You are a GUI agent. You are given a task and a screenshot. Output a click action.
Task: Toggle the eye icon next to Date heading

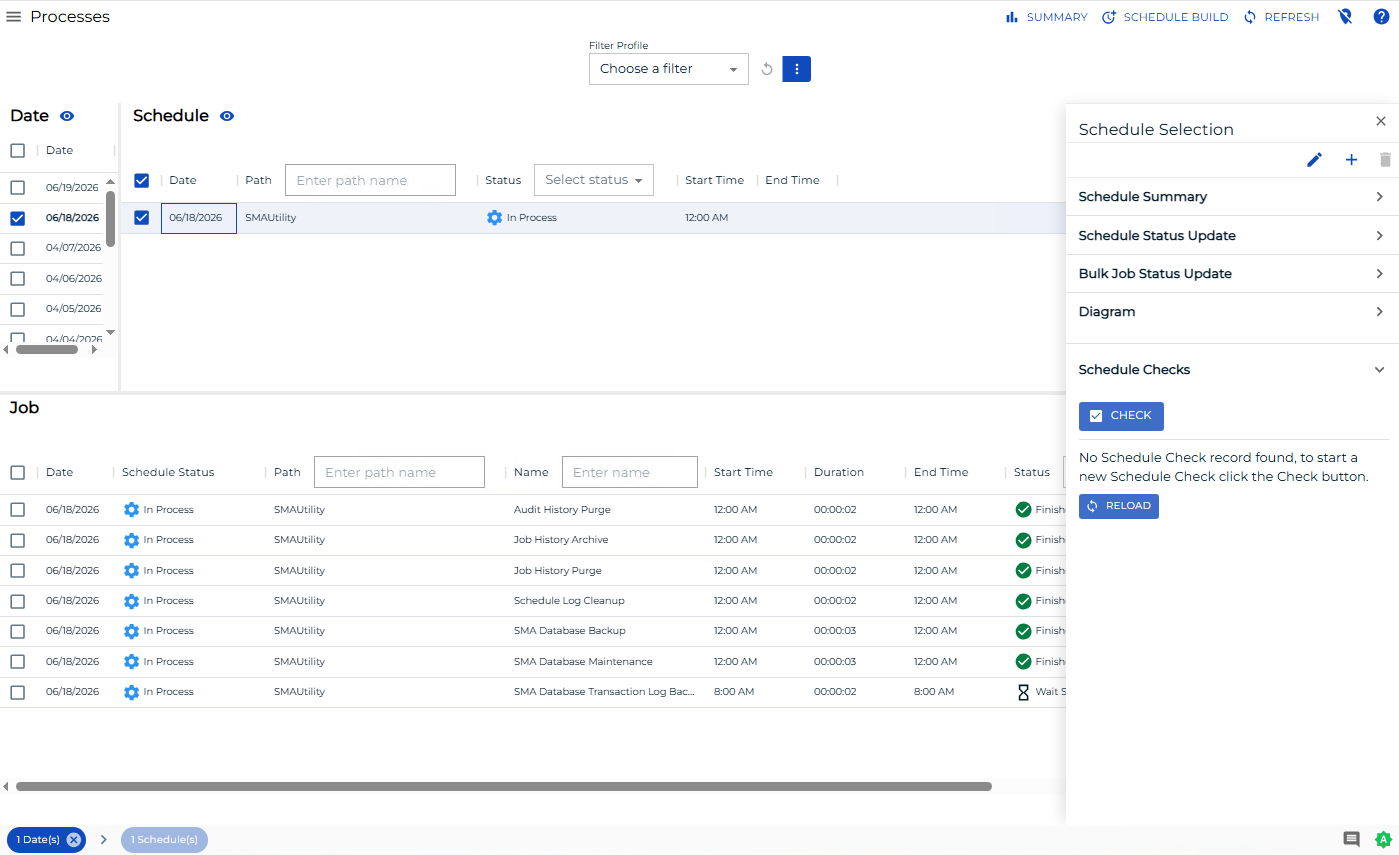coord(67,116)
